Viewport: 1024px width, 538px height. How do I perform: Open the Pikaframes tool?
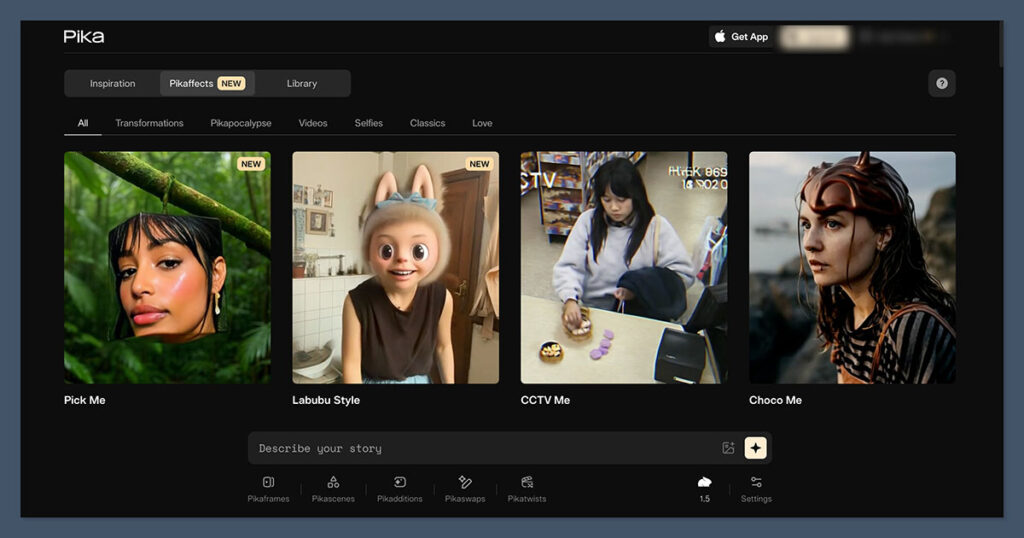tap(268, 489)
